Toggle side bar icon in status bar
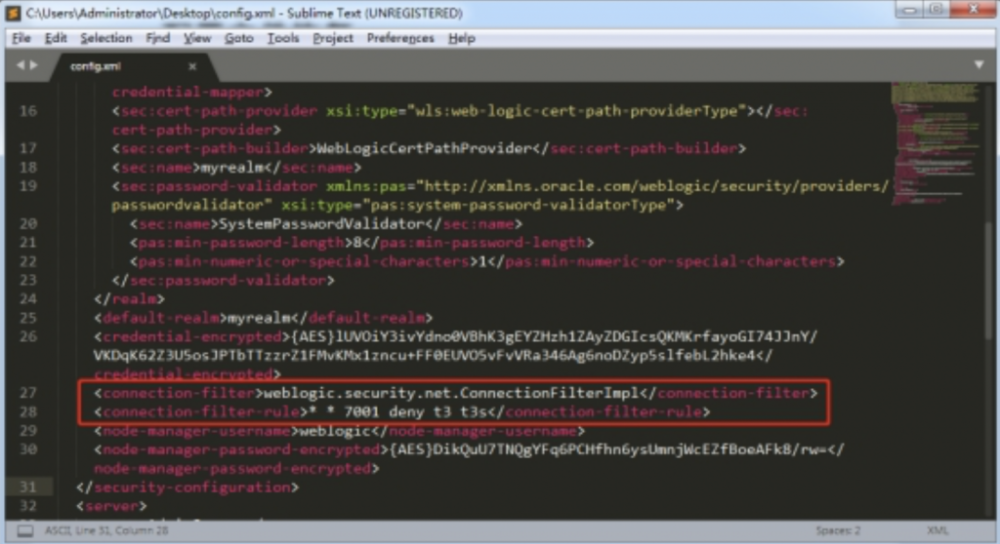 tap(25, 531)
